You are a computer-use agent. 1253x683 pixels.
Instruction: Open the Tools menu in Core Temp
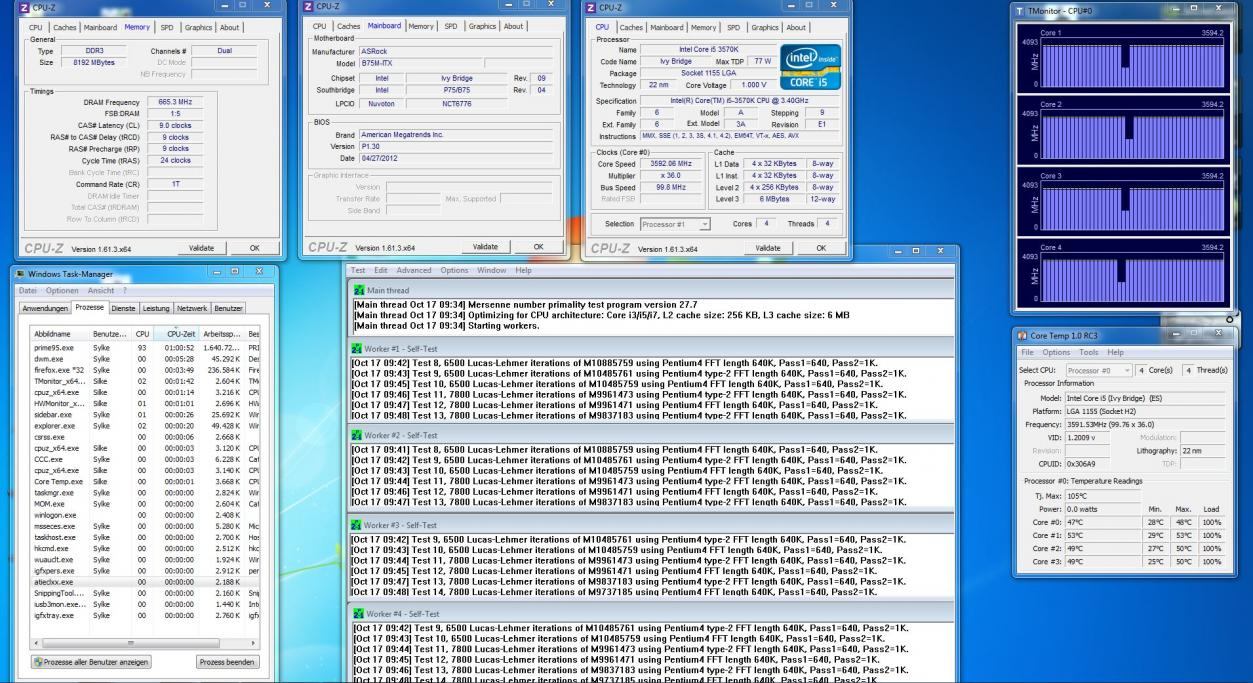point(1087,352)
